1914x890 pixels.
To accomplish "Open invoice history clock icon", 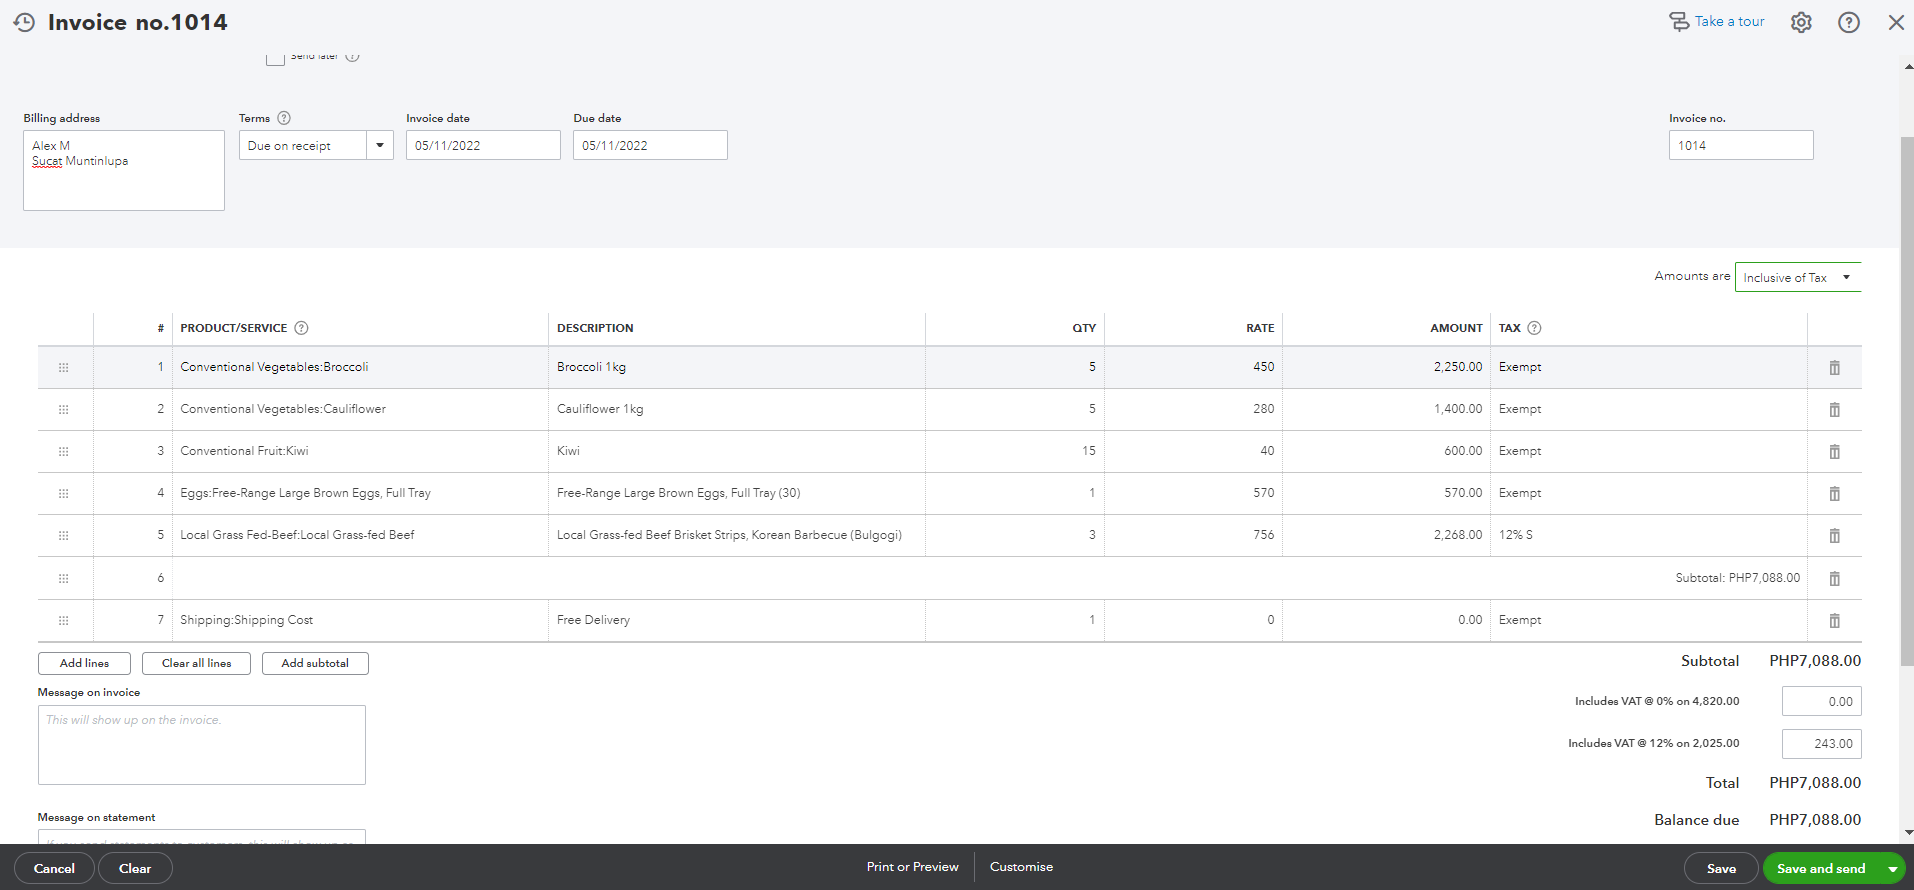I will pos(24,22).
